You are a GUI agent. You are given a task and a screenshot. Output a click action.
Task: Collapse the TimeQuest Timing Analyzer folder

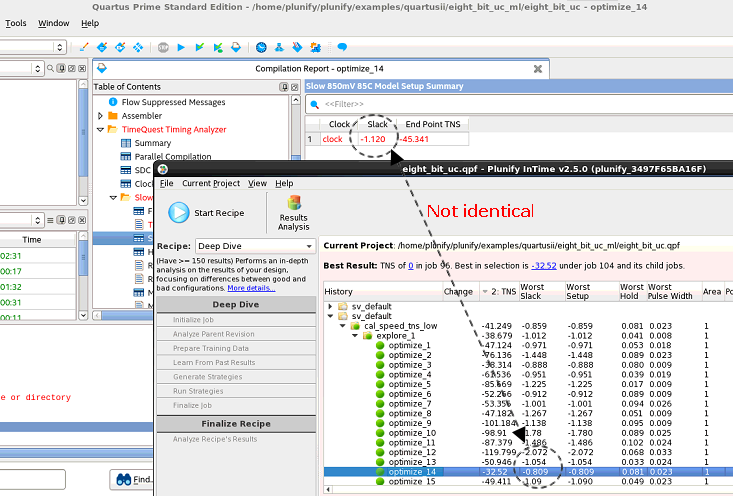(100, 130)
